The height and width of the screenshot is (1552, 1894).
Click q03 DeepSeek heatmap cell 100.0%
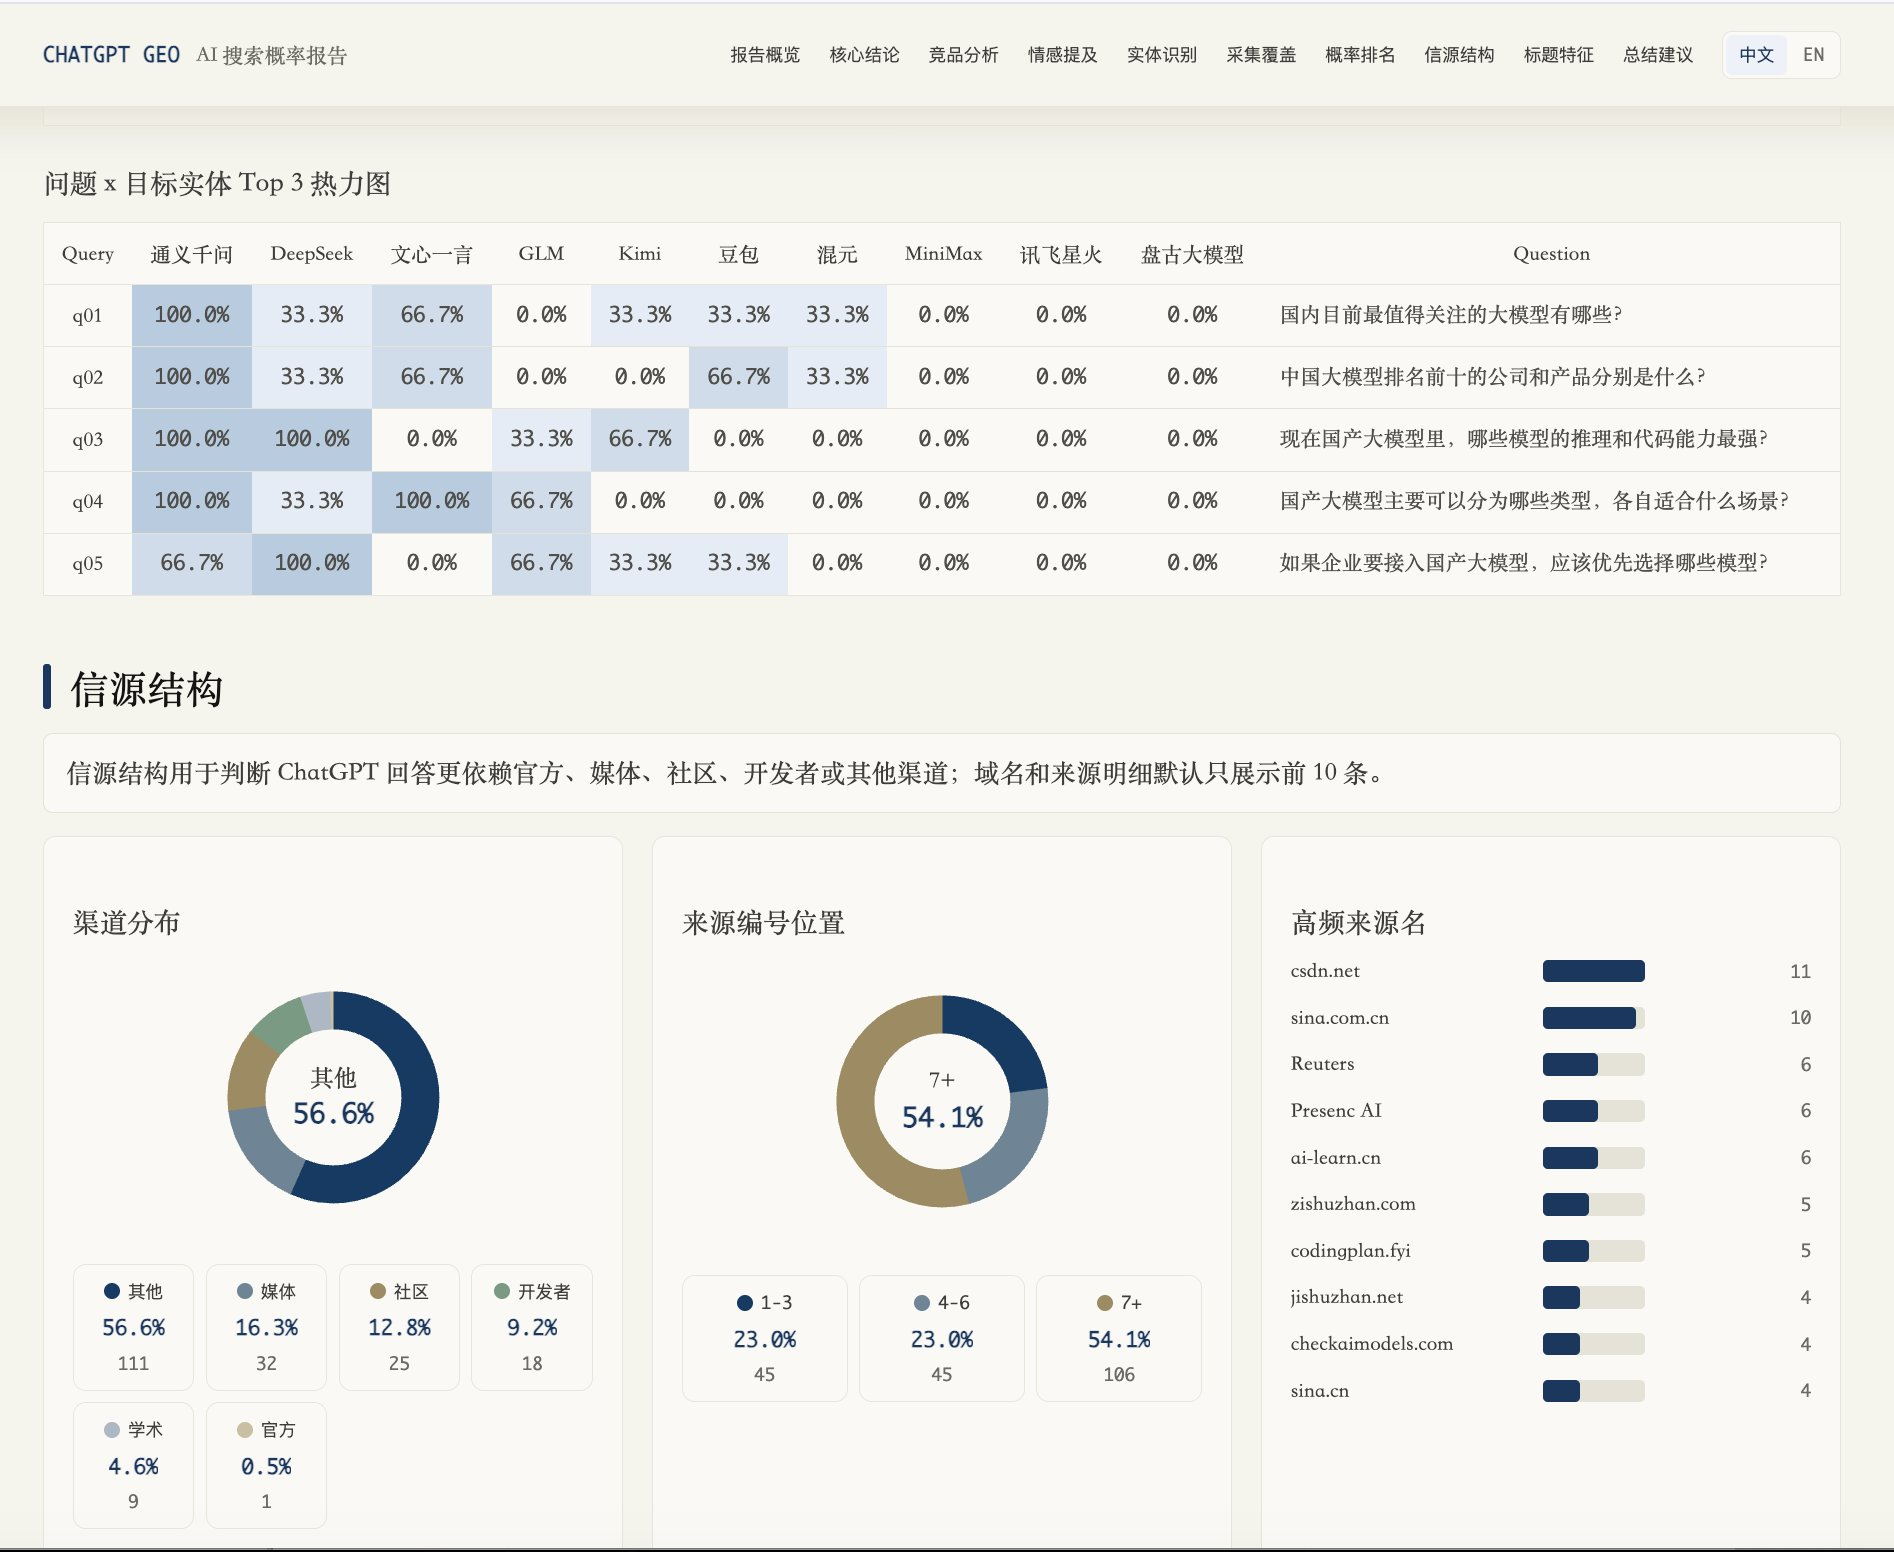(x=312, y=439)
